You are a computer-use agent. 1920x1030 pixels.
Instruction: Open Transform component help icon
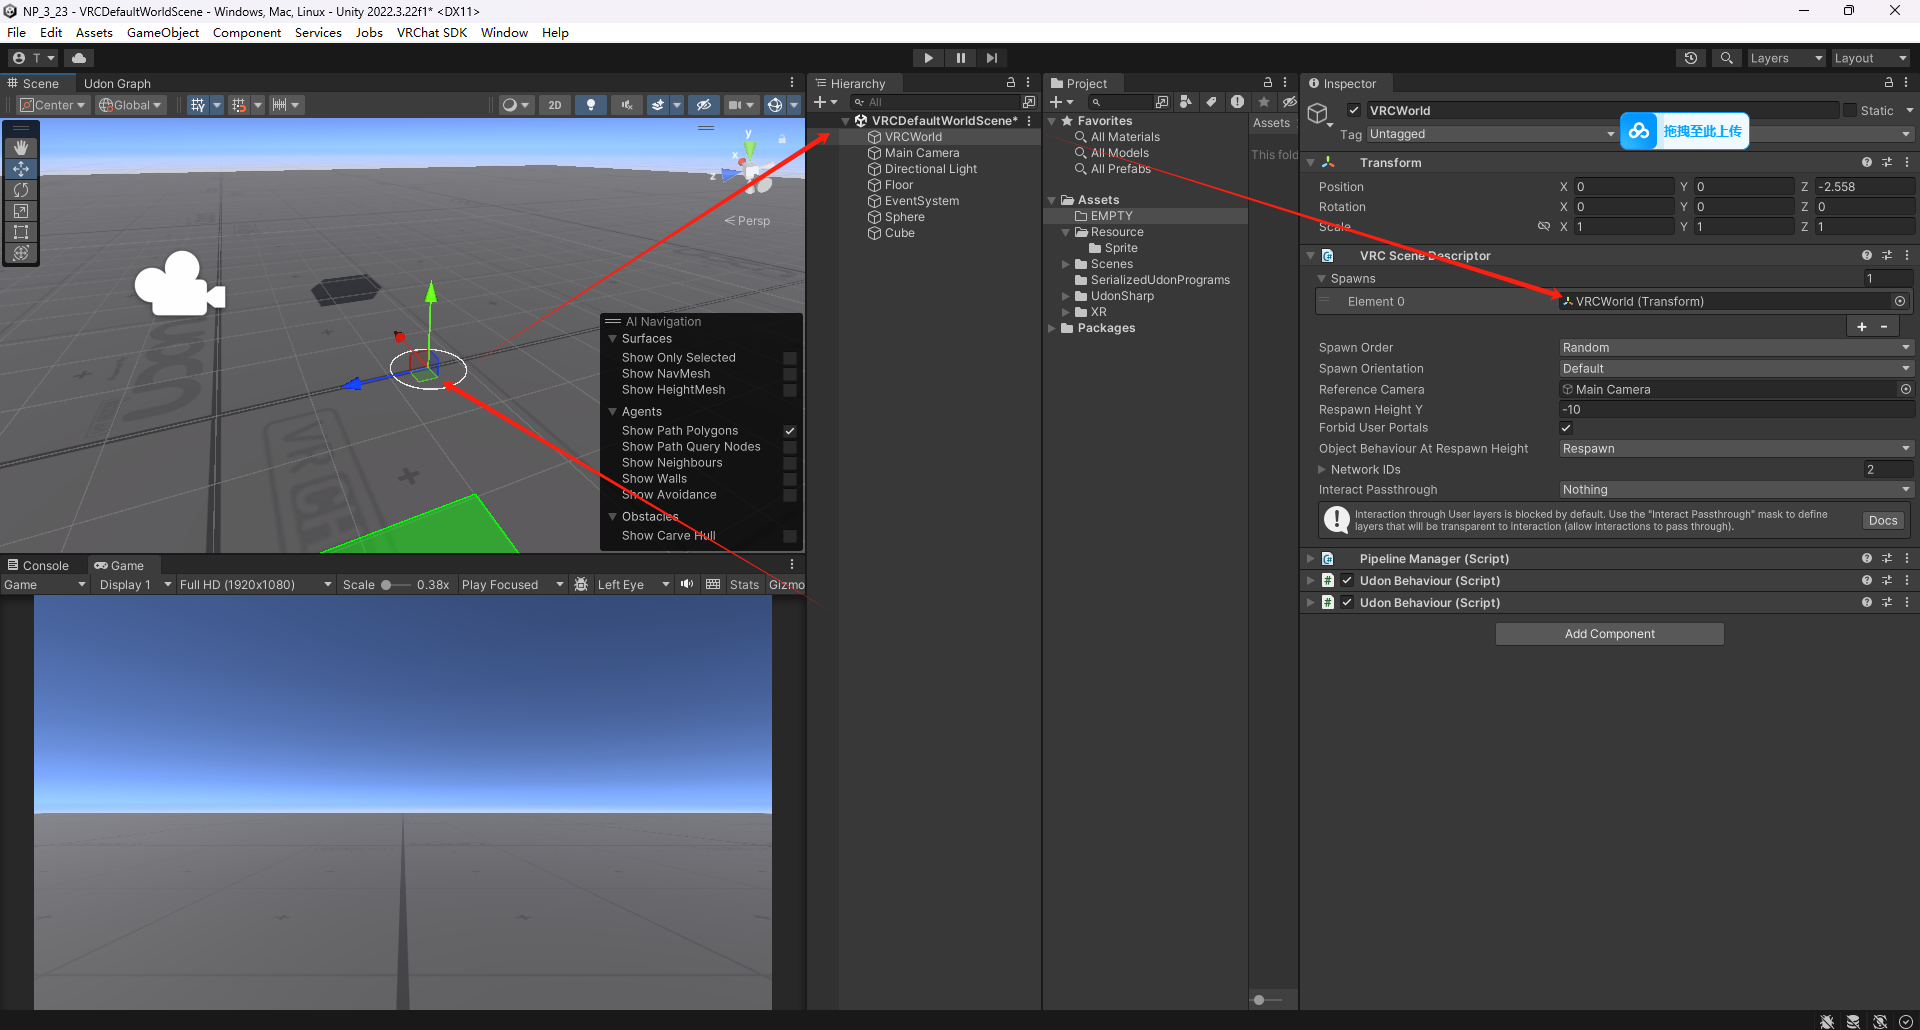[x=1867, y=162]
